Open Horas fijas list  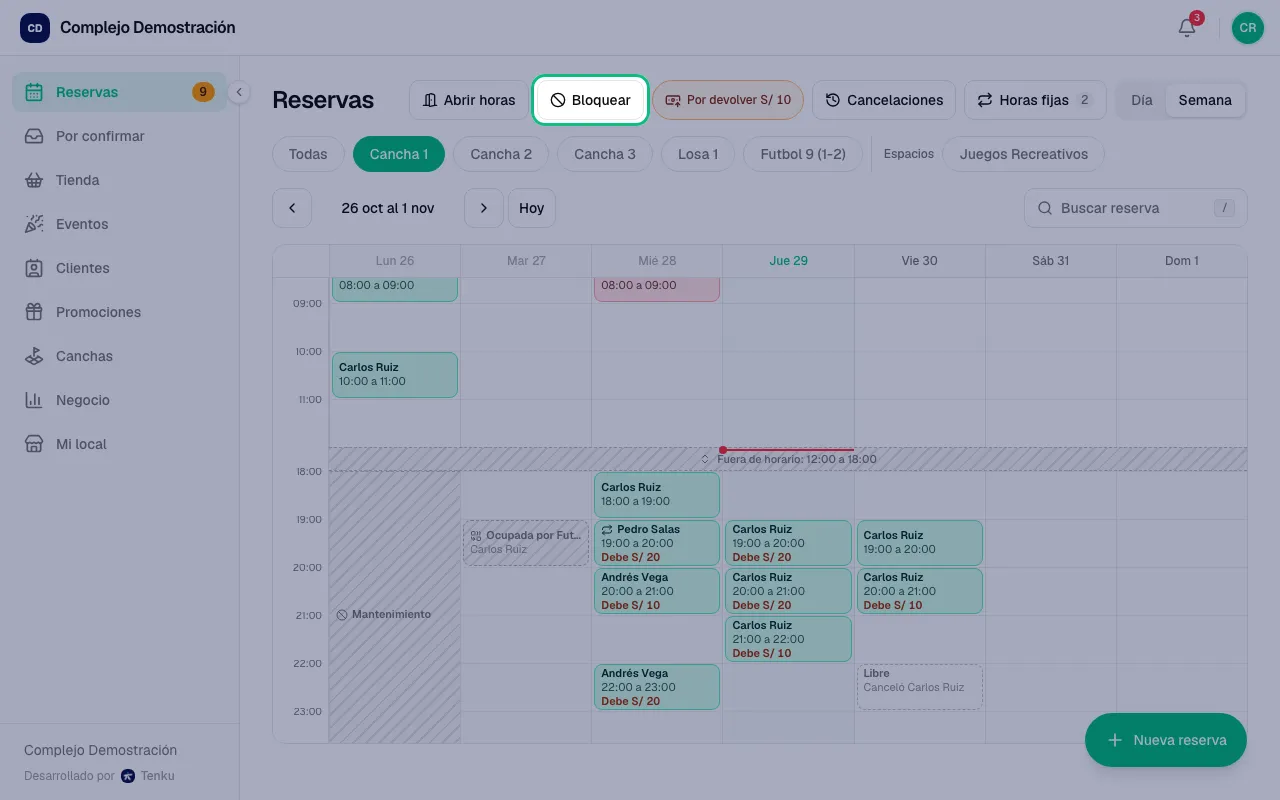1035,100
